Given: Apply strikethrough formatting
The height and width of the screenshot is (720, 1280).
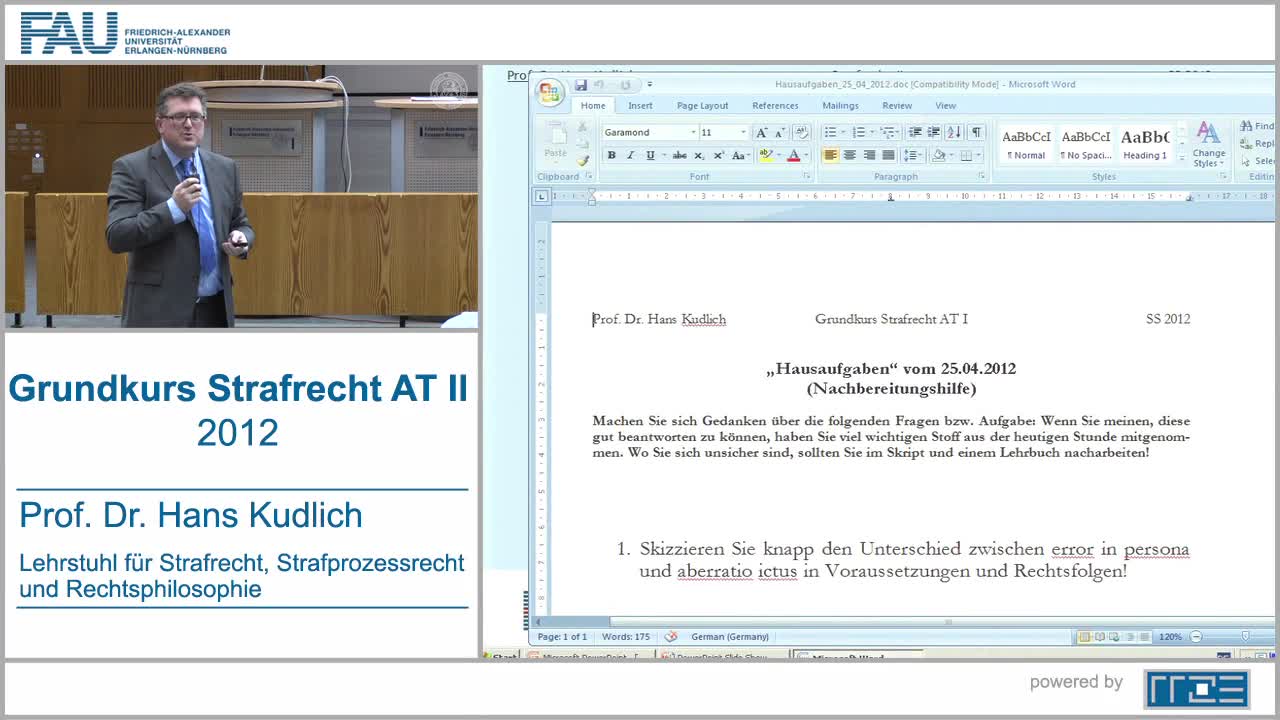Looking at the screenshot, I should click(680, 156).
